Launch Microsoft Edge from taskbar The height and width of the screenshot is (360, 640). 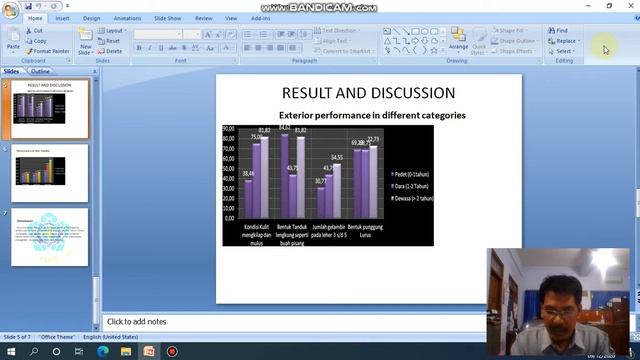tap(103, 351)
